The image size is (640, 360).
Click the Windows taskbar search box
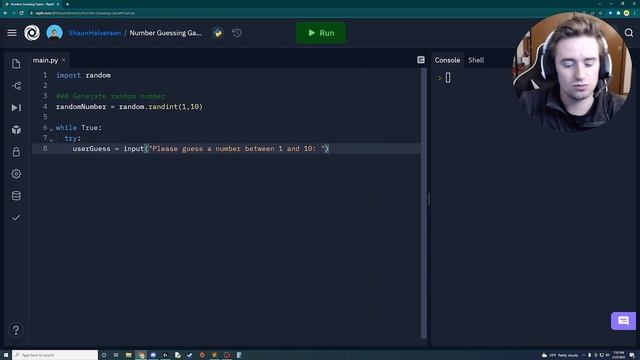click(55, 355)
